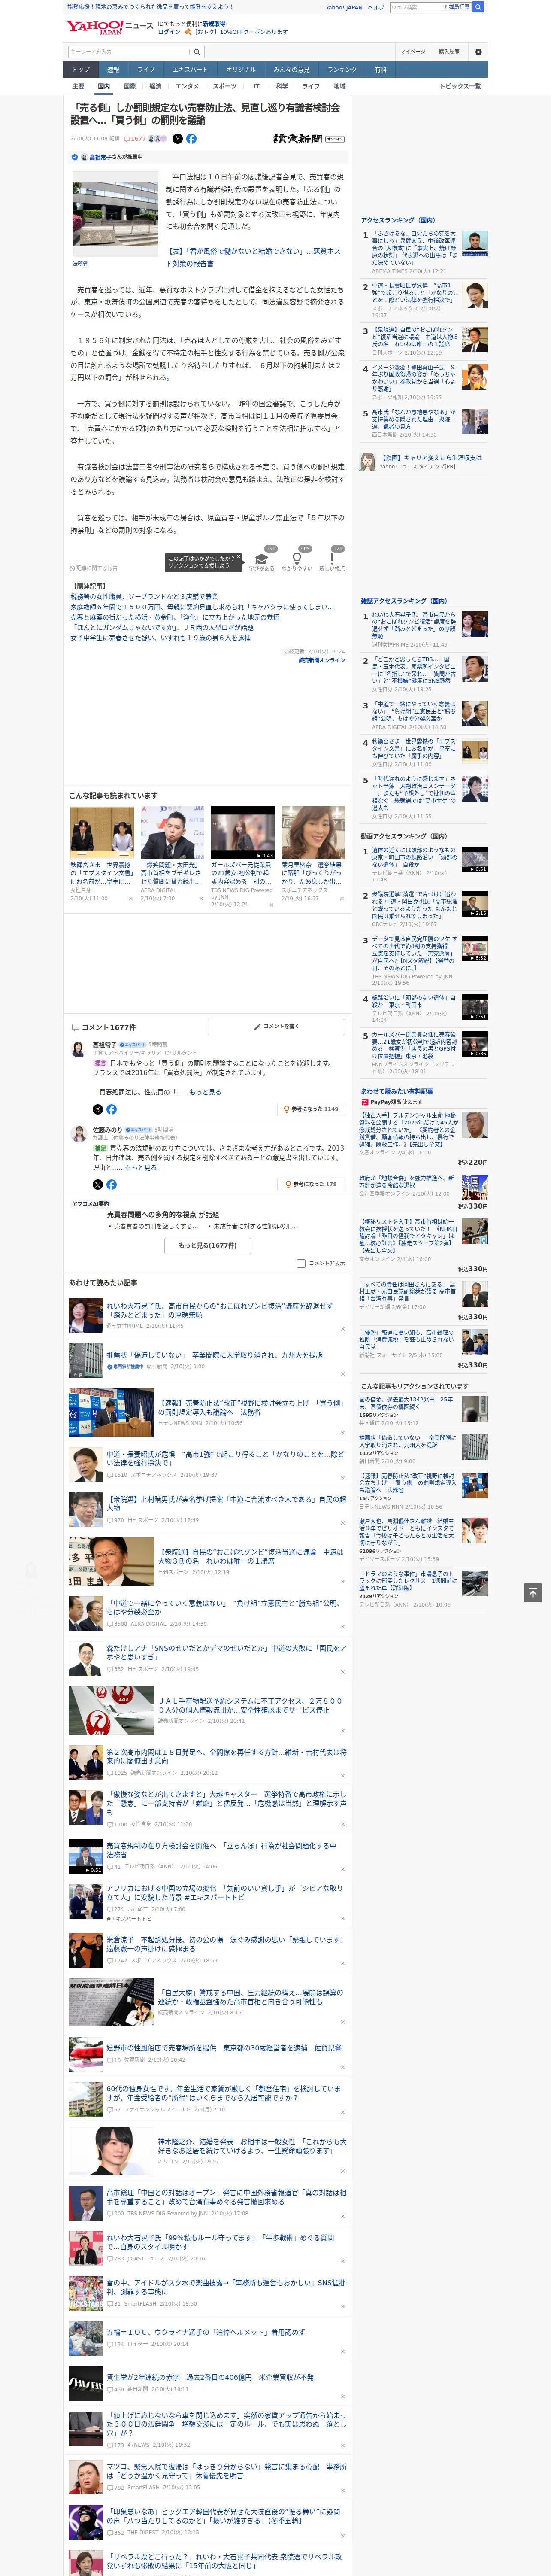Share 佐藤みのり's comment on Facebook
551x2576 pixels.
tap(111, 1184)
